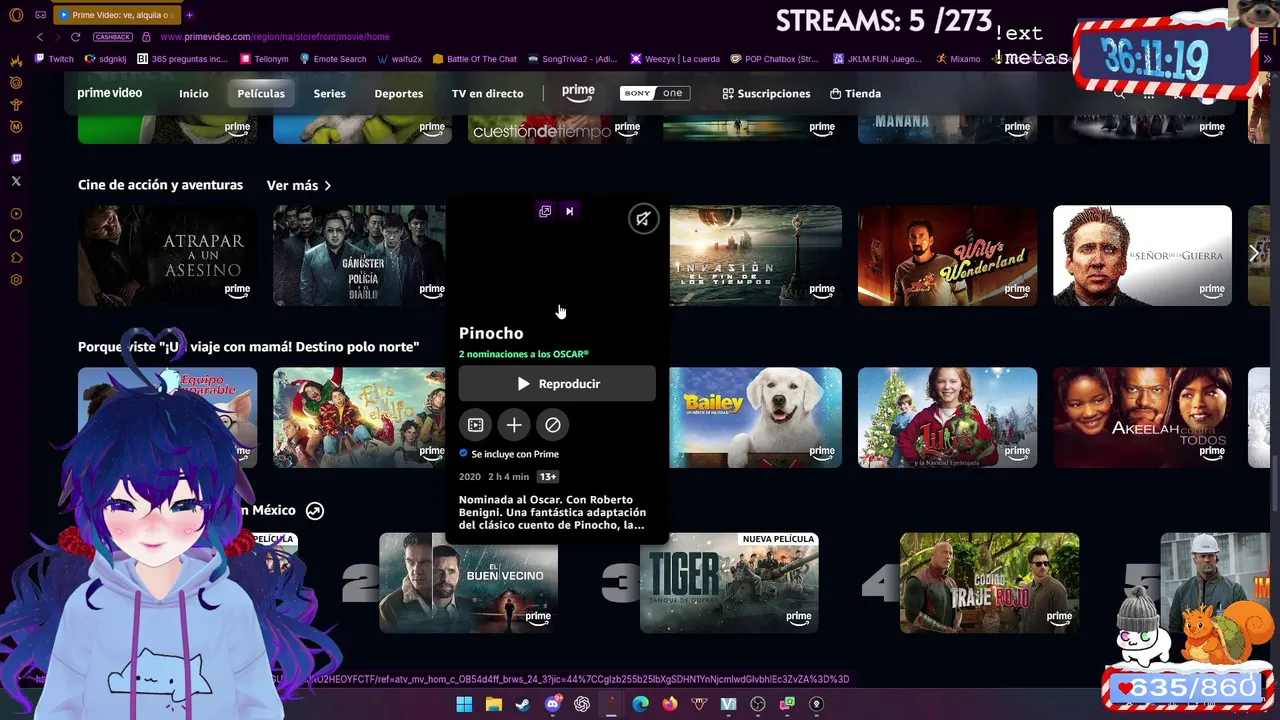Open Discord from the taskbar
Image resolution: width=1280 pixels, height=720 pixels.
coord(552,704)
